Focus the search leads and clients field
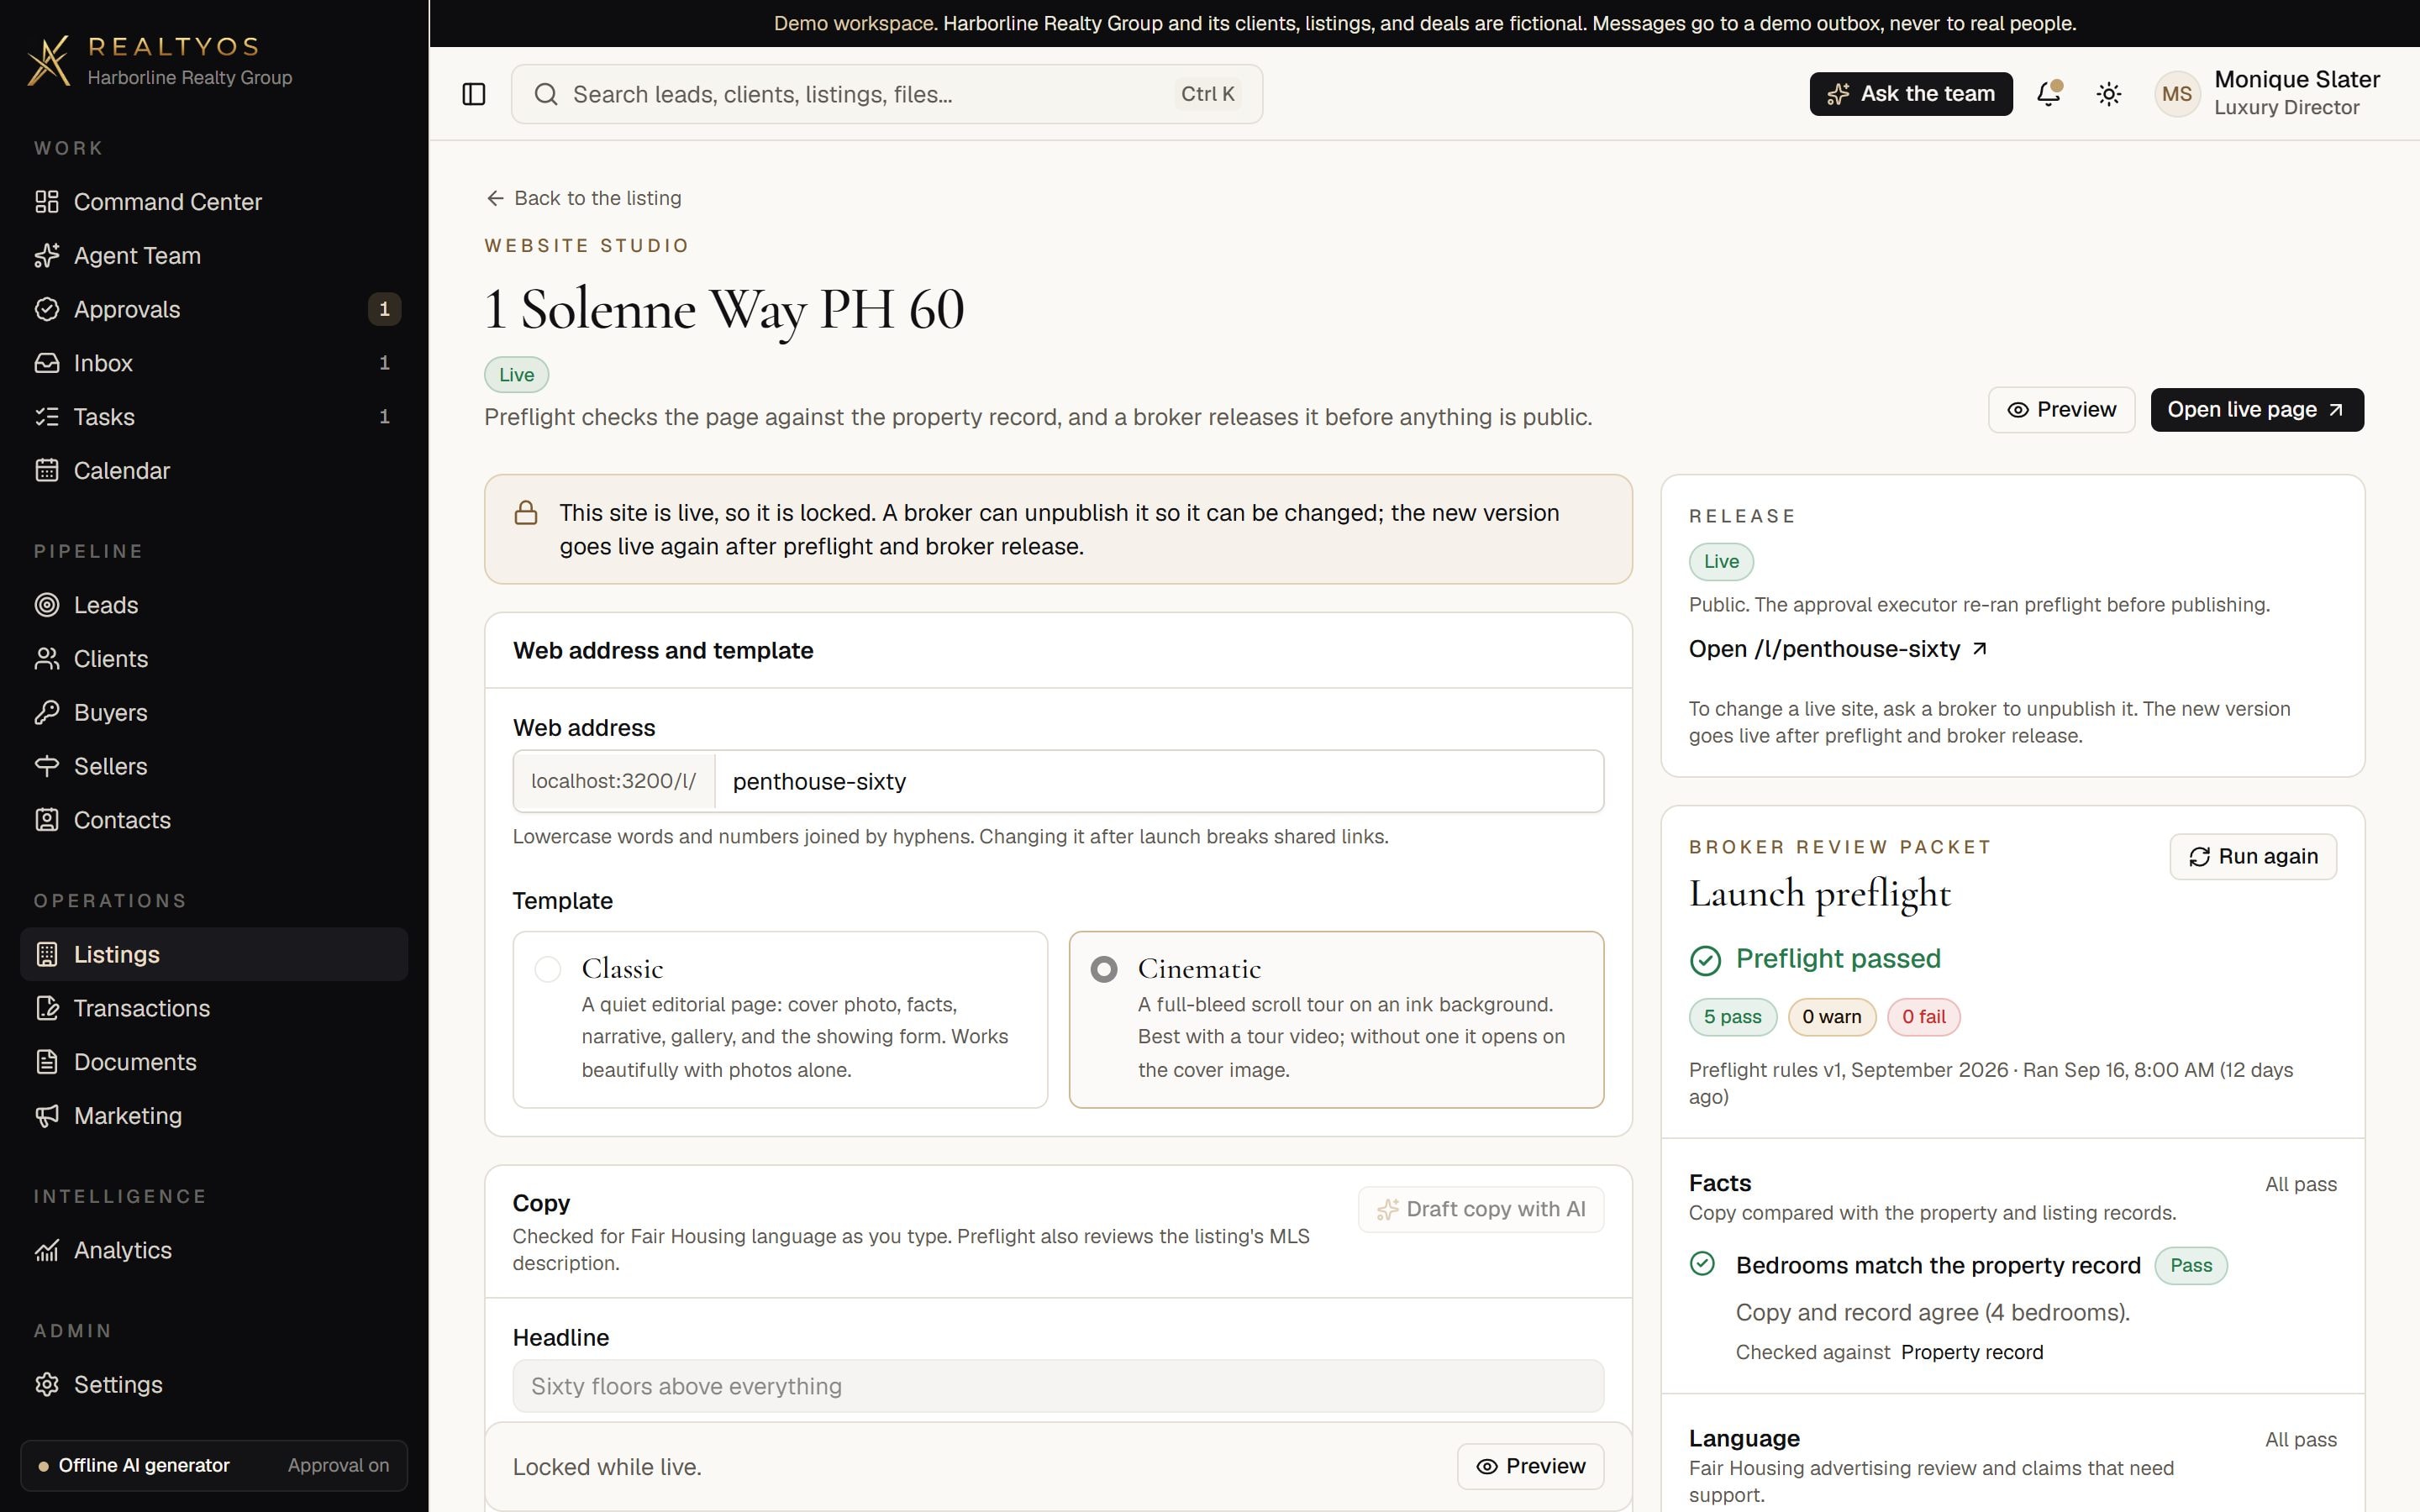2420x1512 pixels. (887, 94)
